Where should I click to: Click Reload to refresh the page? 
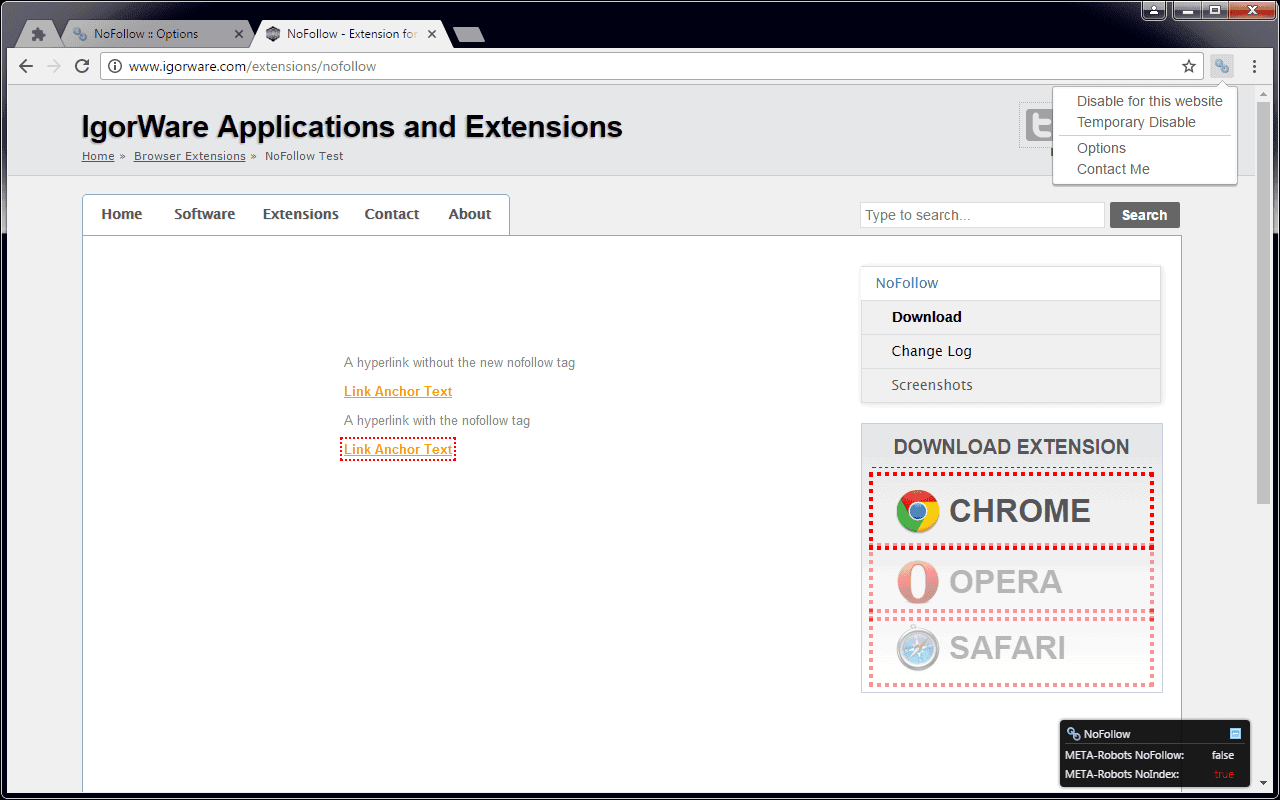point(82,66)
